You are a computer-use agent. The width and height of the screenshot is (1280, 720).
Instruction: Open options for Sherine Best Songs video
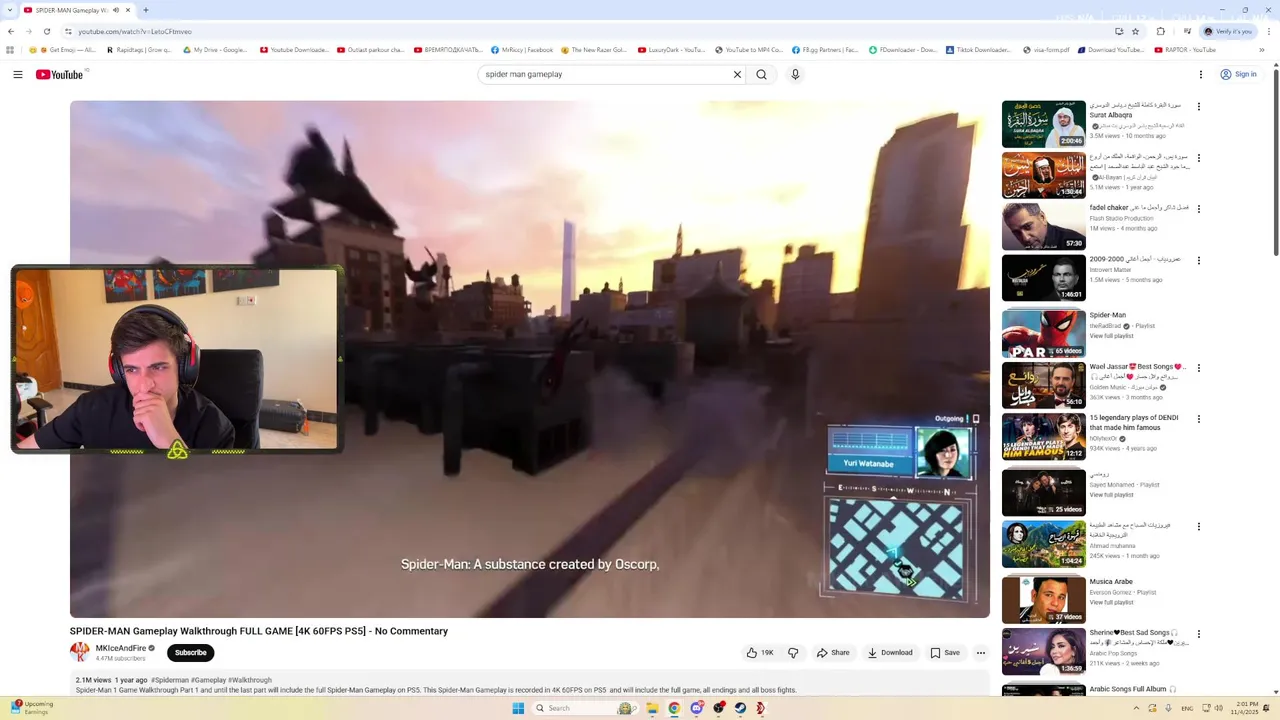click(1199, 634)
